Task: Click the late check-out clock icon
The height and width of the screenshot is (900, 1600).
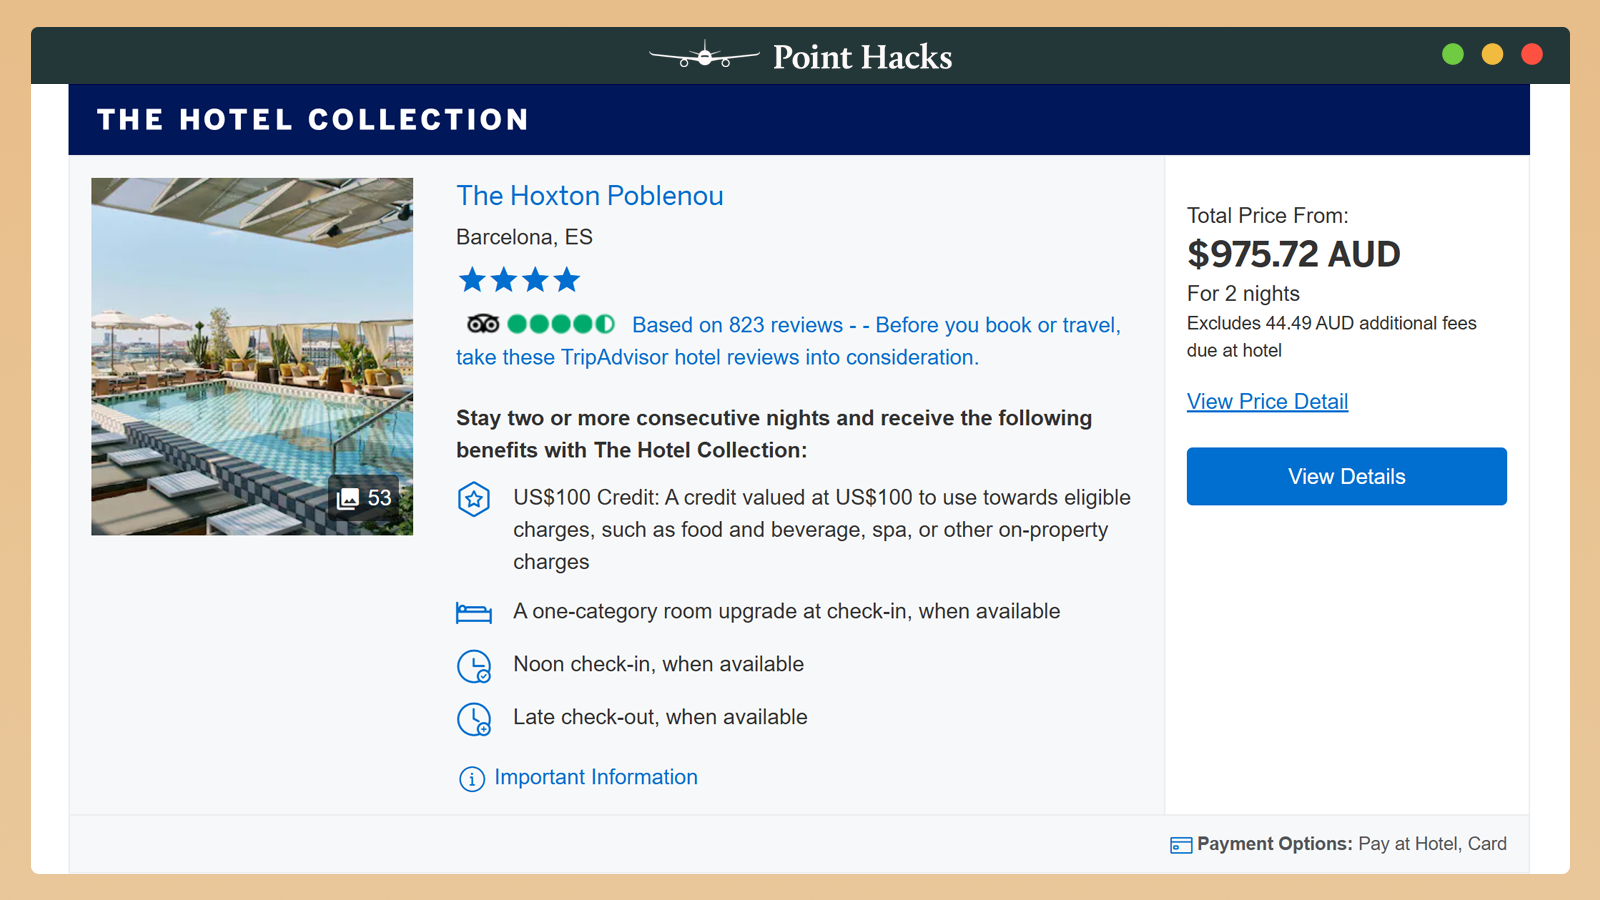Action: (x=474, y=719)
